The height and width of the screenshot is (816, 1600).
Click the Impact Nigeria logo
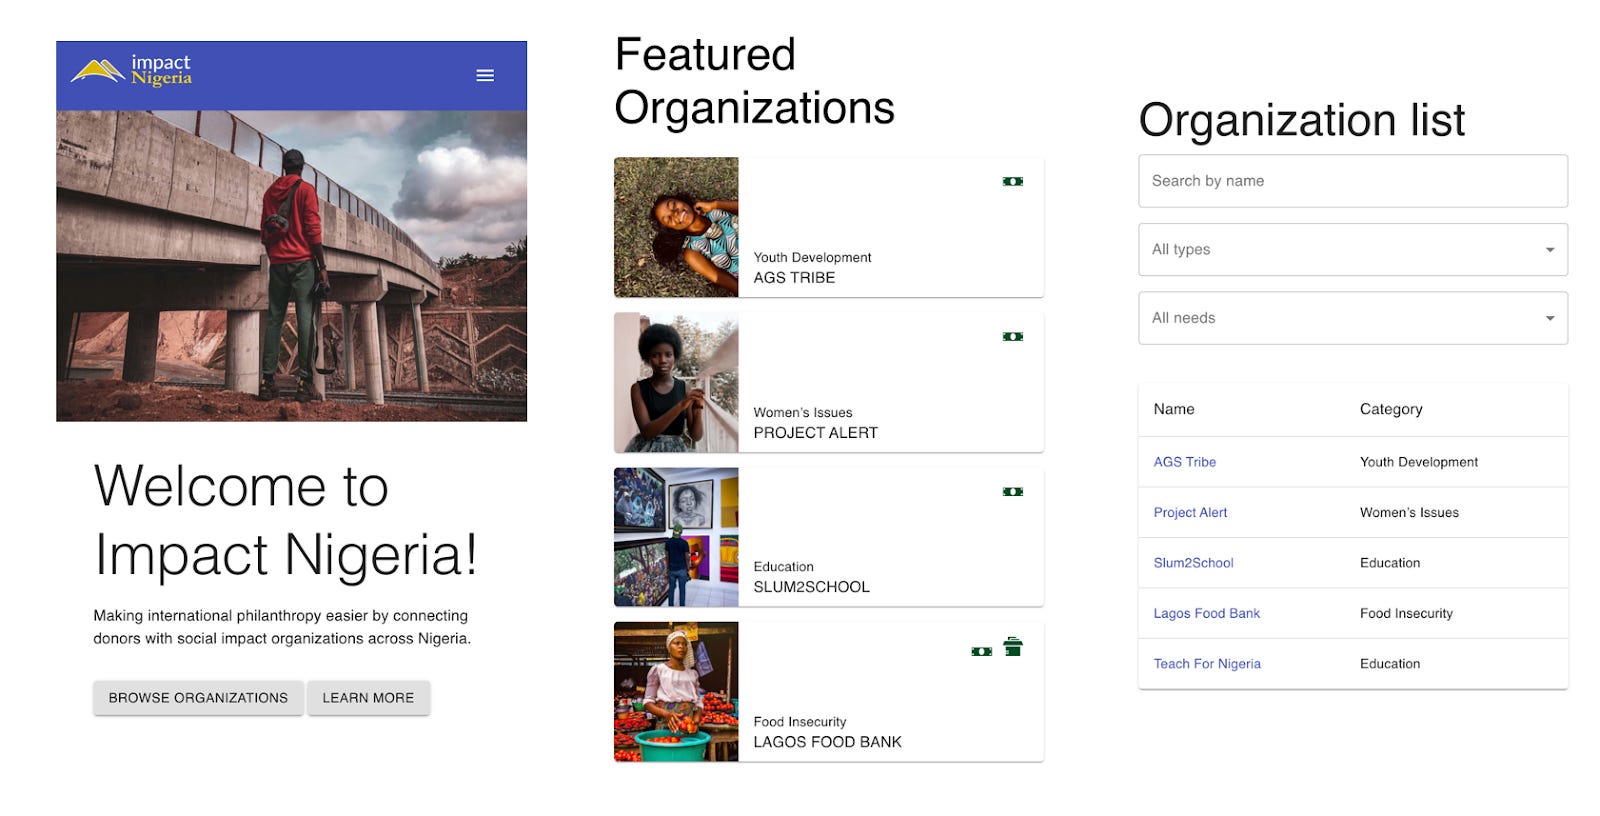[131, 72]
